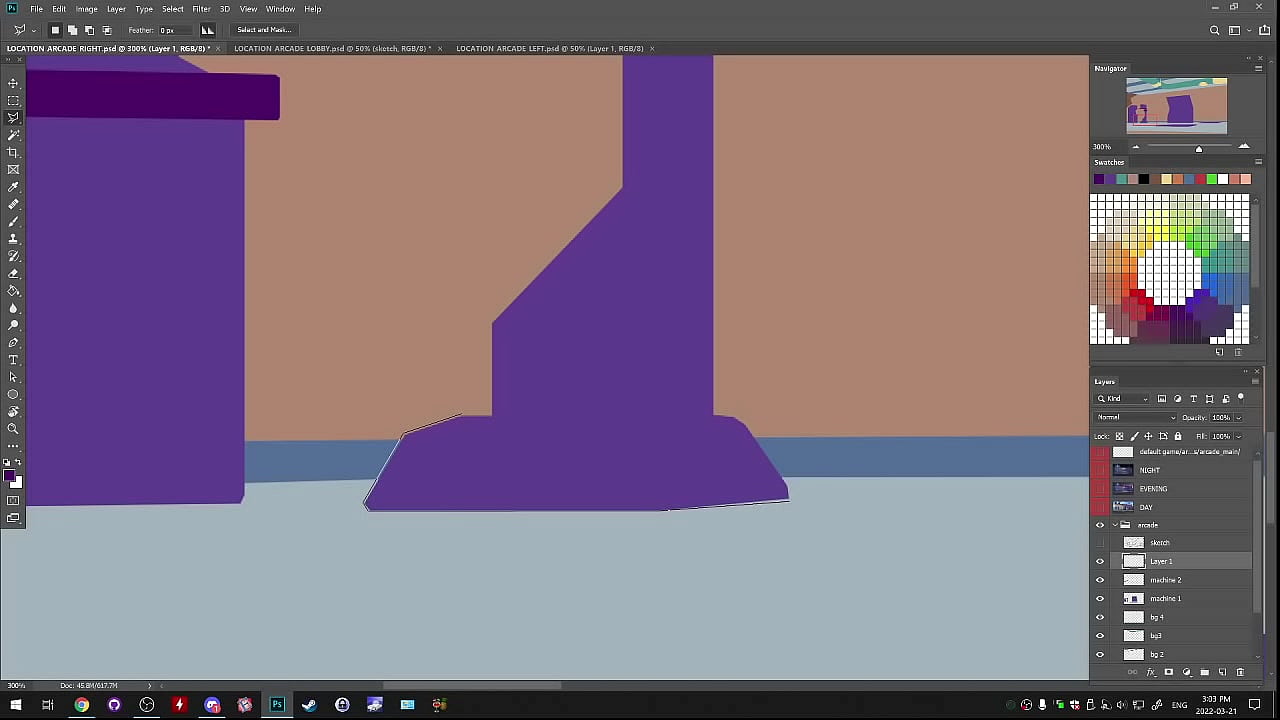Screen dimensions: 1280x720
Task: Click the foreground purple color swatch
Action: (x=9, y=476)
